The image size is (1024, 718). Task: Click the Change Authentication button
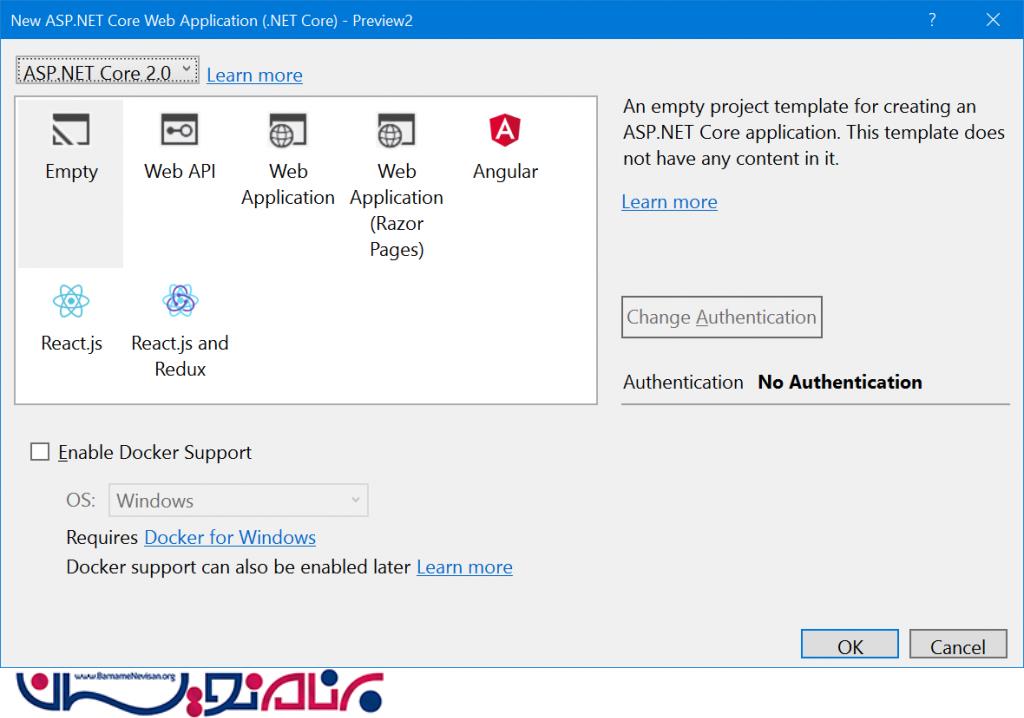point(721,317)
